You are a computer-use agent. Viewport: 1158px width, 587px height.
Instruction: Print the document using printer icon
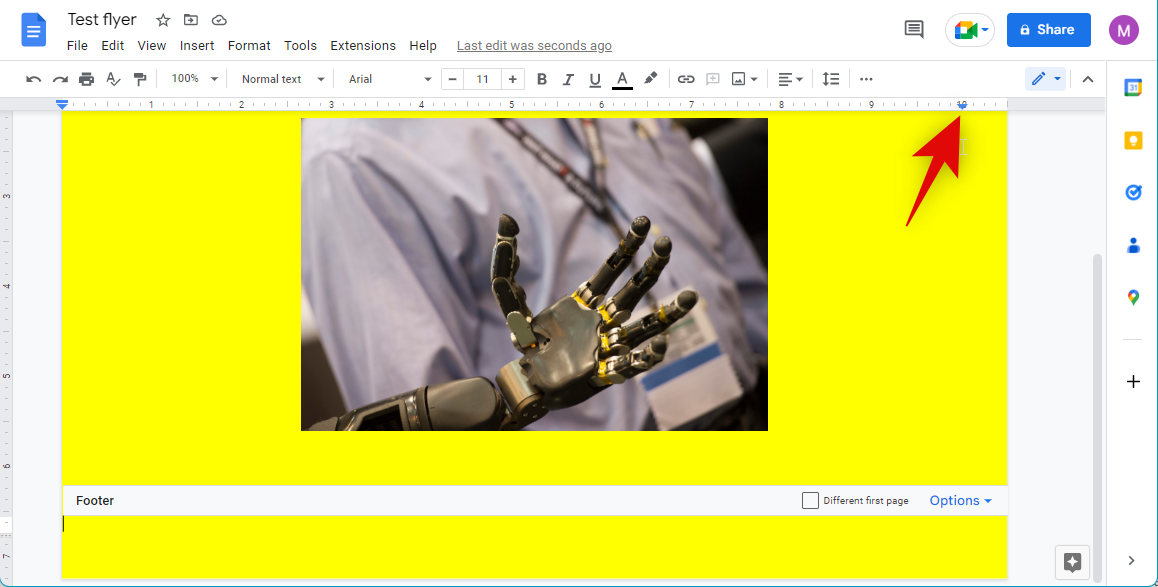point(87,79)
